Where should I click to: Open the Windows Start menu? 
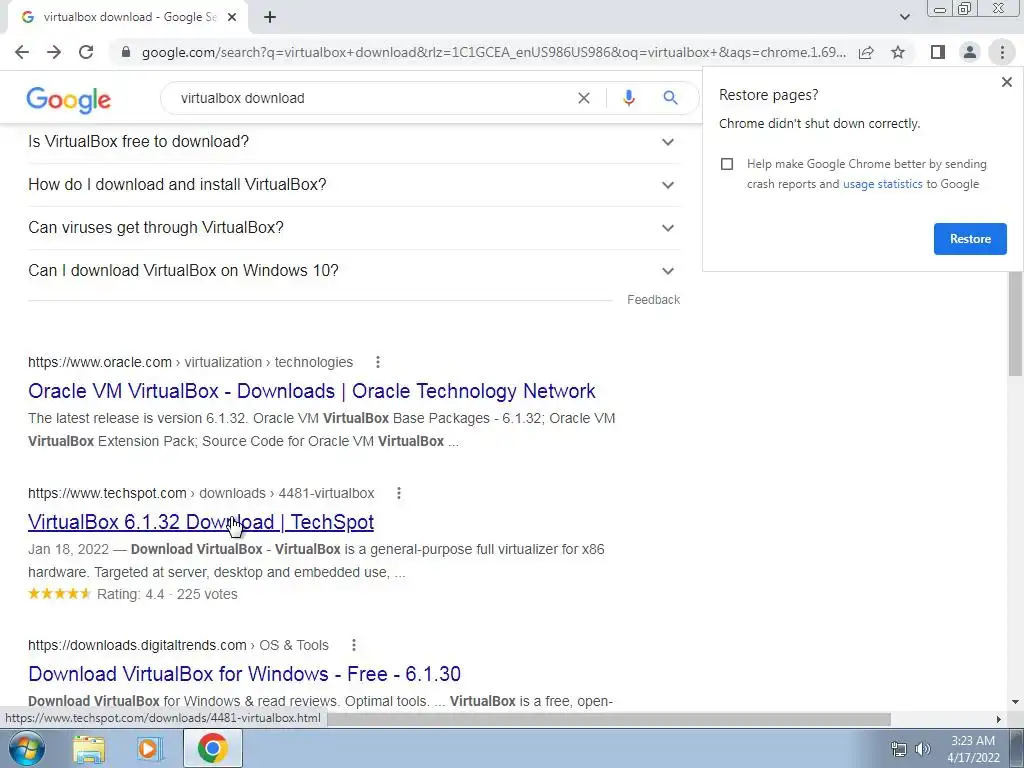(x=26, y=748)
